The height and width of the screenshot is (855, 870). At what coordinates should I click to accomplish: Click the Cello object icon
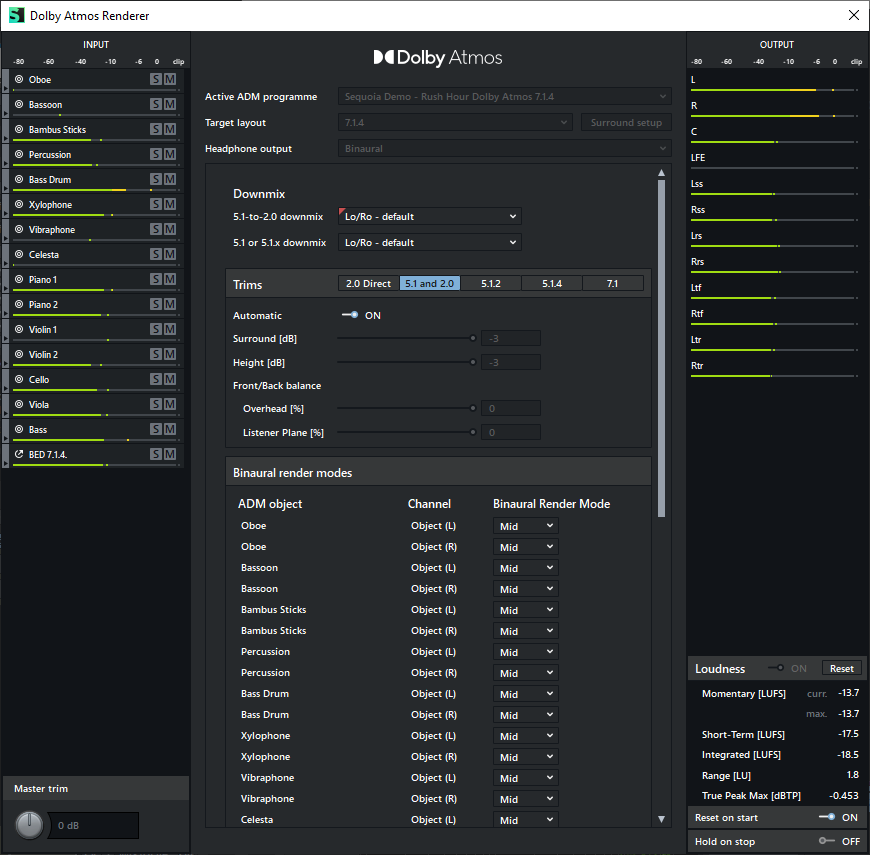pyautogui.click(x=19, y=380)
